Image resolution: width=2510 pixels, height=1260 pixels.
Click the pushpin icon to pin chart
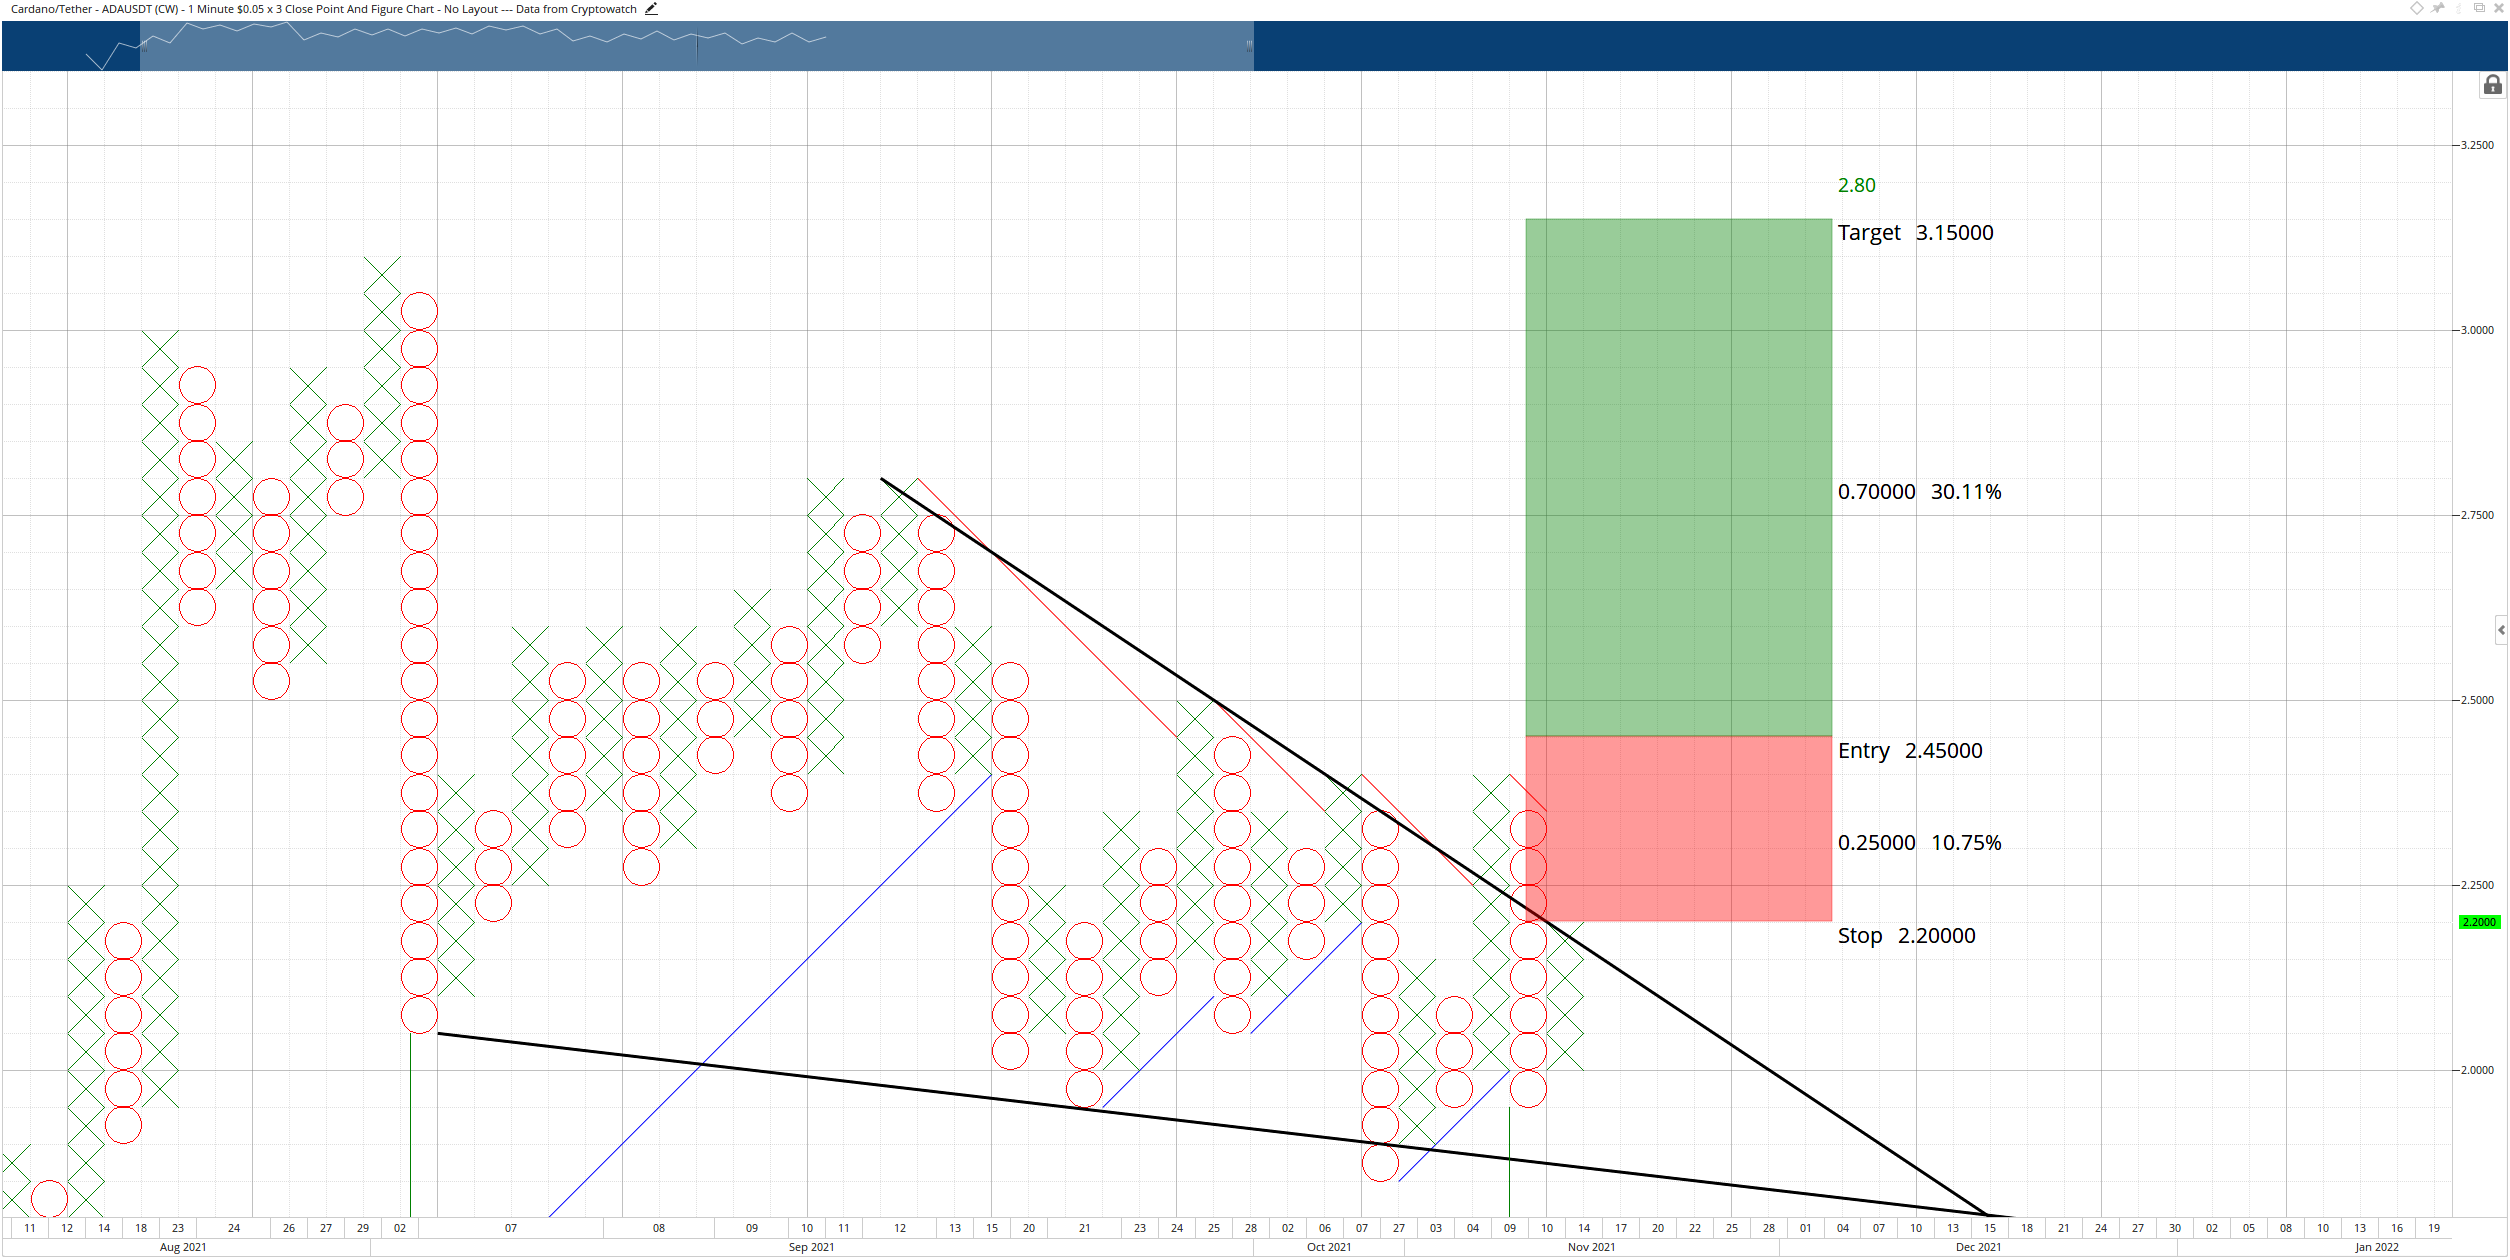click(2438, 8)
